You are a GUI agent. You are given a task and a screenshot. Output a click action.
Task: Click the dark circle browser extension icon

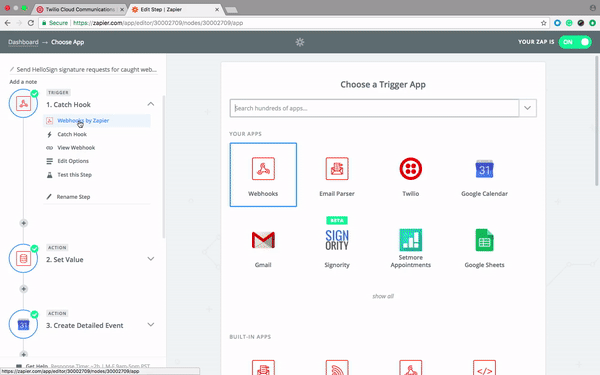(580, 23)
